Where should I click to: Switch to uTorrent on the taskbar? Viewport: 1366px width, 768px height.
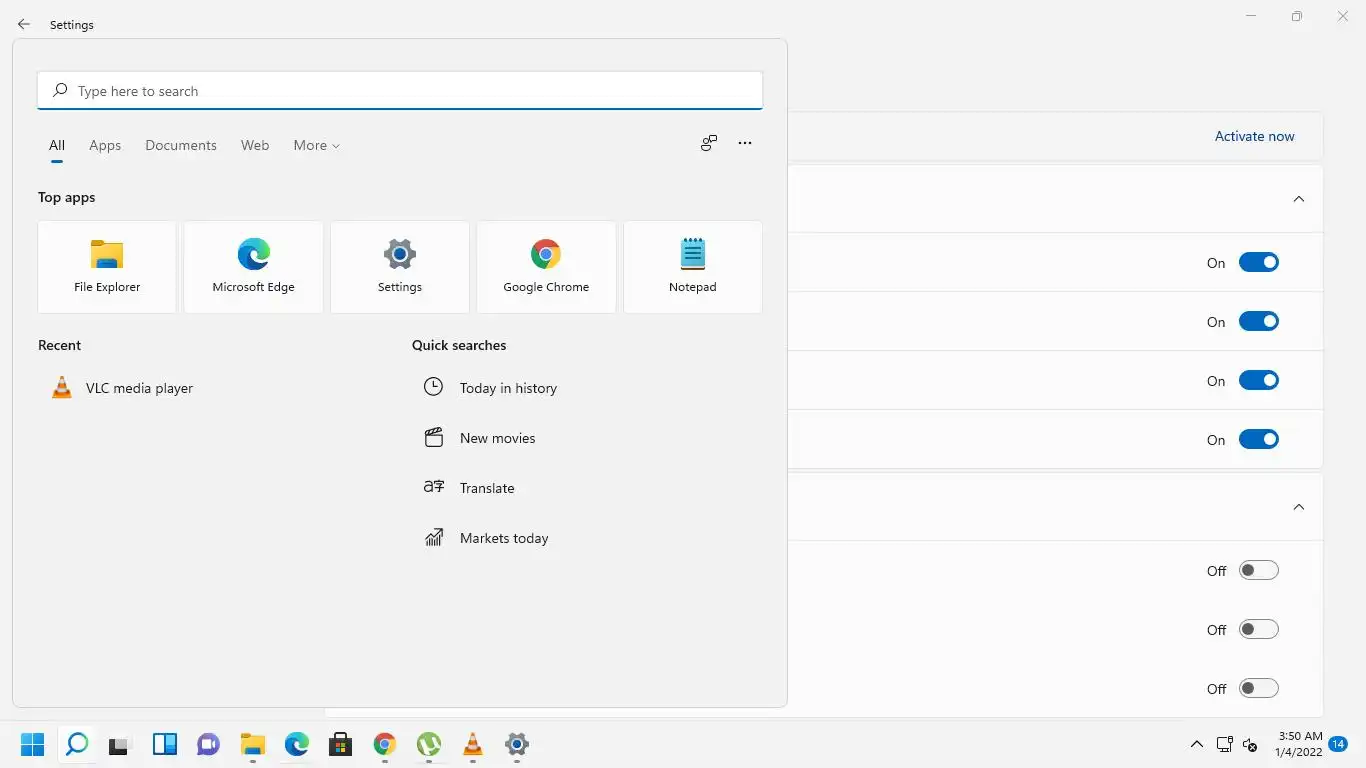tap(429, 744)
